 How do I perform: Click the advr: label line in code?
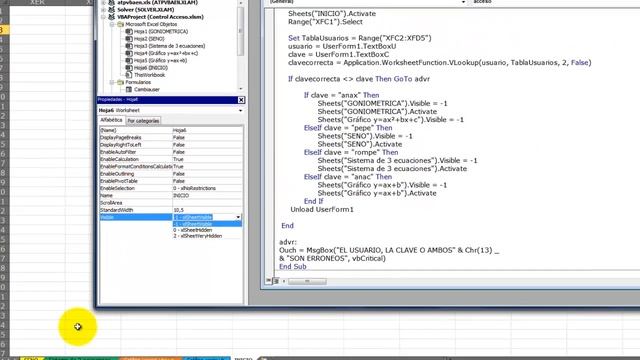click(288, 242)
